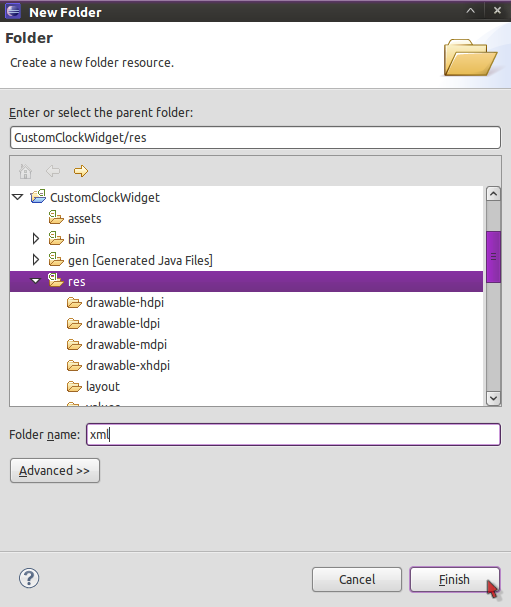Click the drawable-hdpi folder icon
The height and width of the screenshot is (607, 511).
[74, 302]
